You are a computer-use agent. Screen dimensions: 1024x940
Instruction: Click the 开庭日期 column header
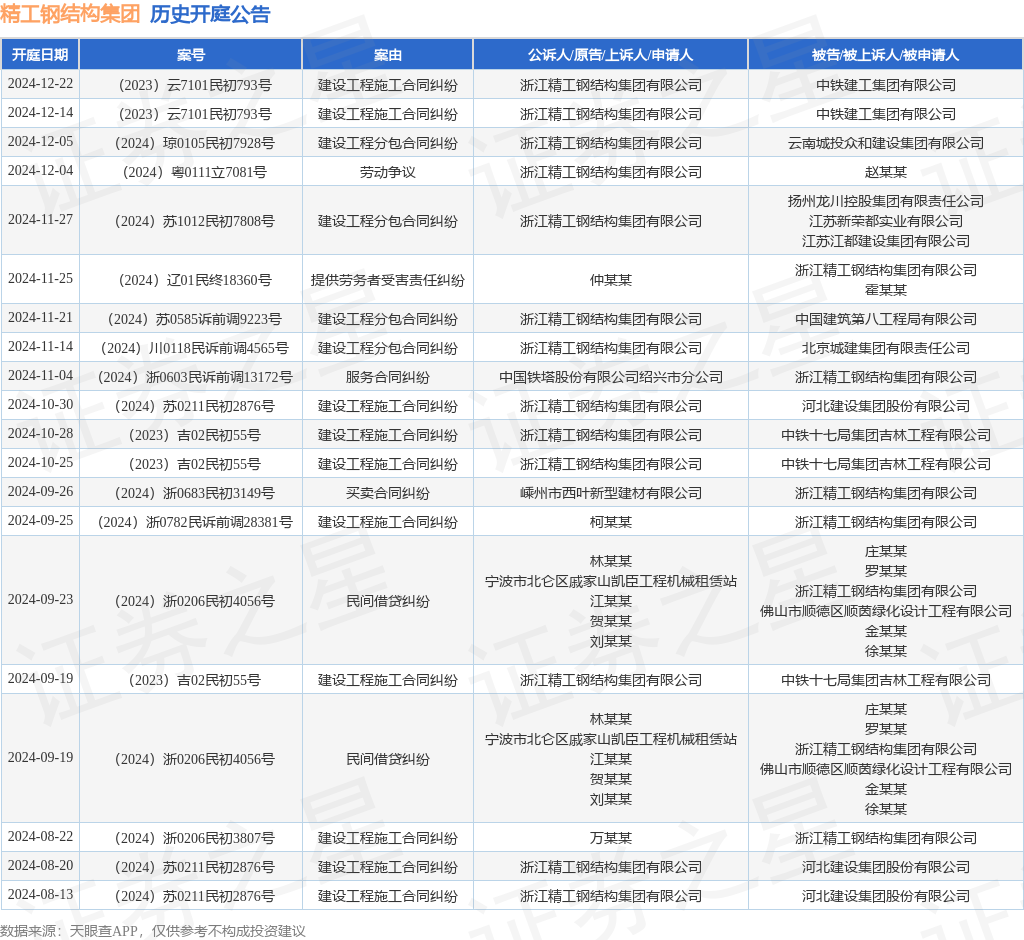point(40,55)
